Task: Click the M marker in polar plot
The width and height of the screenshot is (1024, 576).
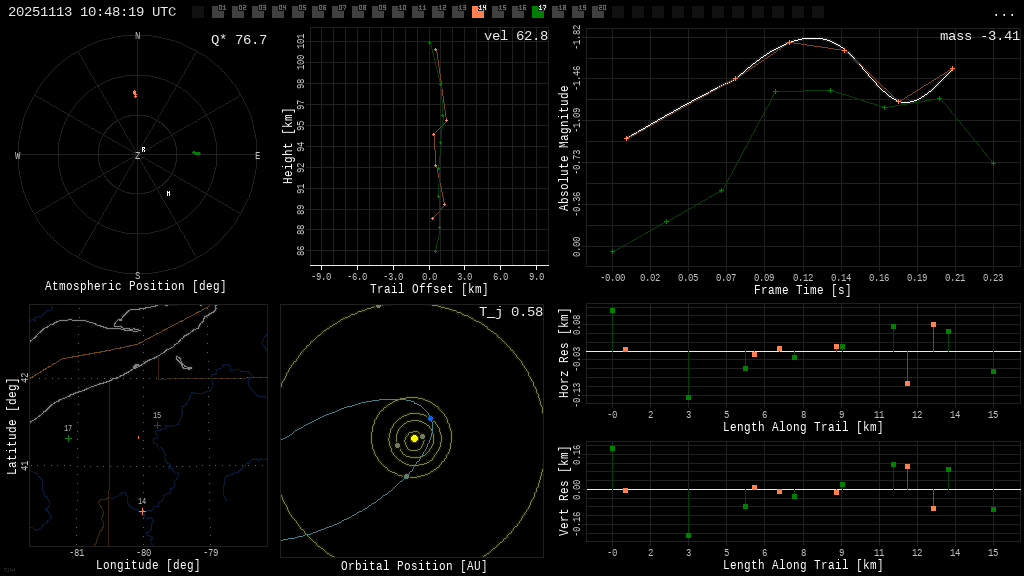Action: click(168, 193)
